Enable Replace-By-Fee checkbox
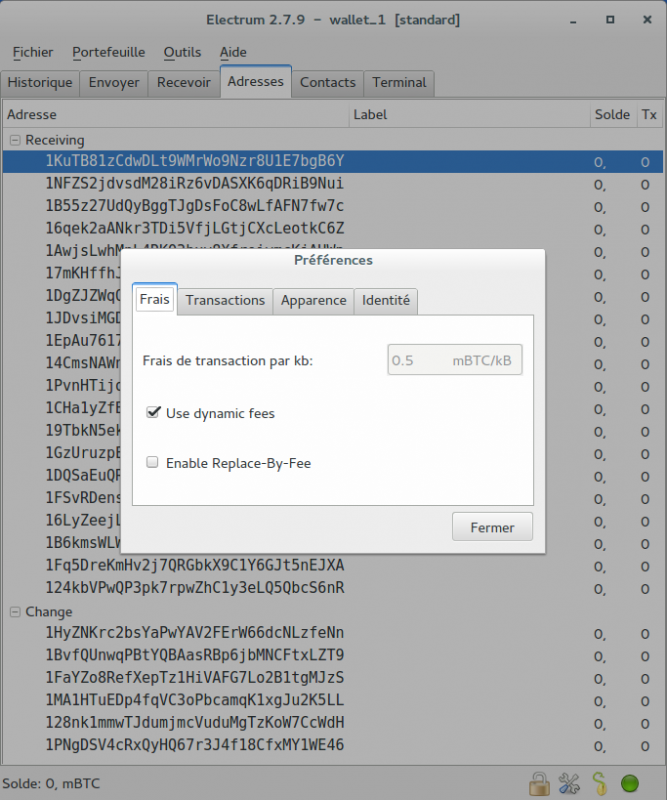Screen dimensions: 667x800 [152, 462]
